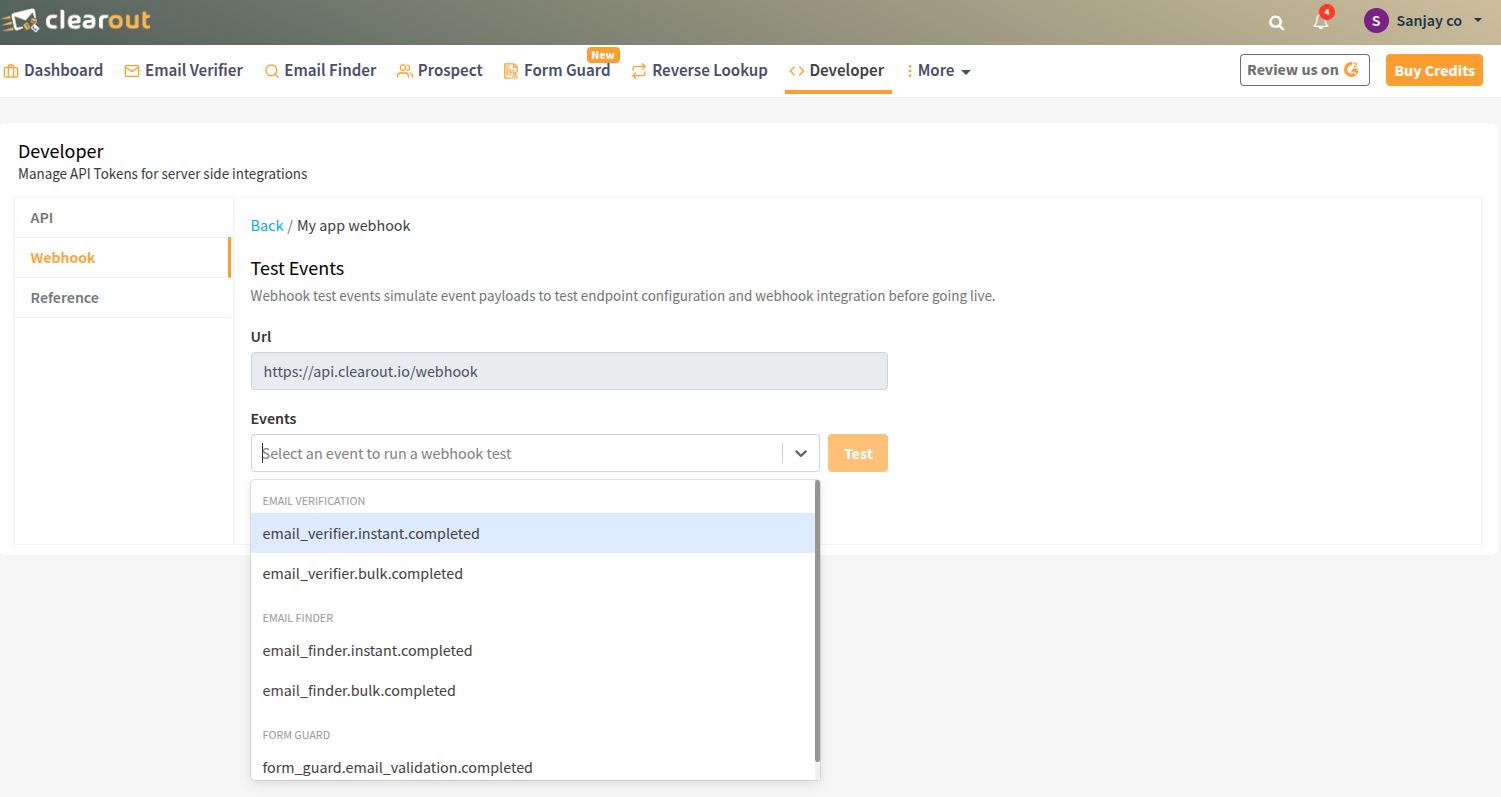
Task: Collapse the events dropdown chevron
Action: tap(801, 453)
